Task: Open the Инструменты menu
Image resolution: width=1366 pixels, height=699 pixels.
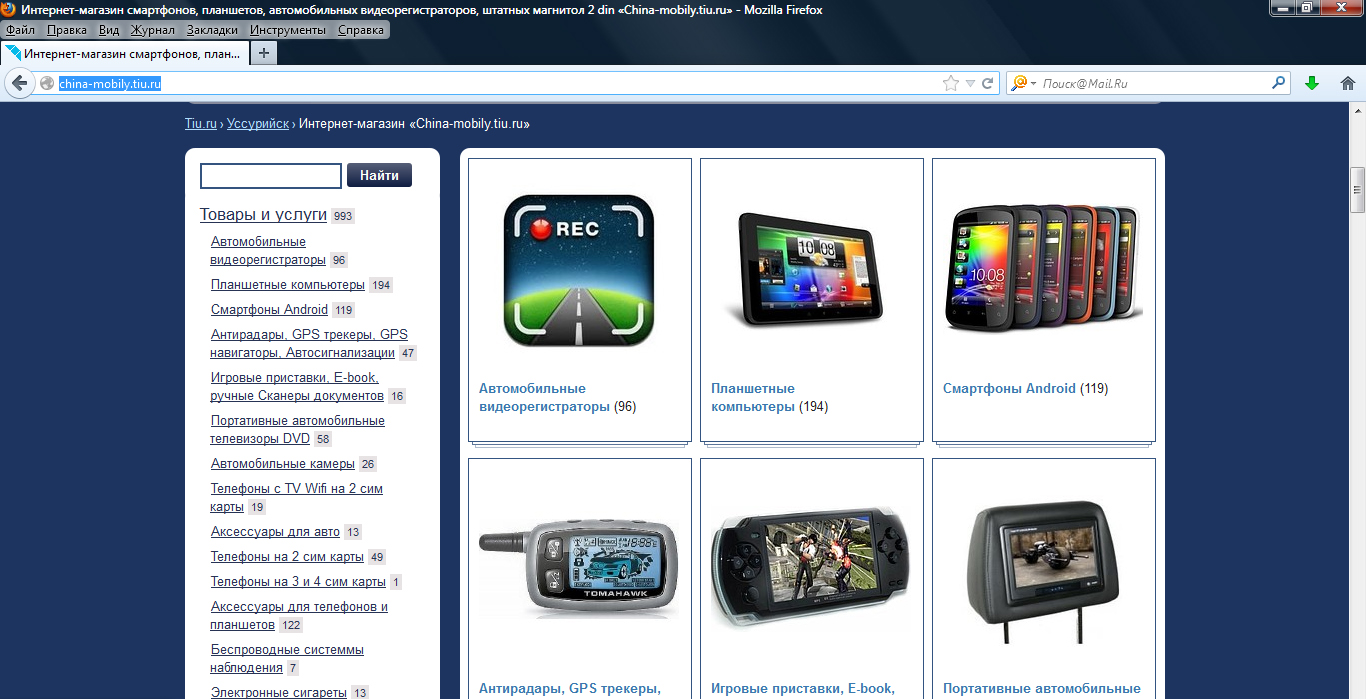Action: tap(288, 30)
